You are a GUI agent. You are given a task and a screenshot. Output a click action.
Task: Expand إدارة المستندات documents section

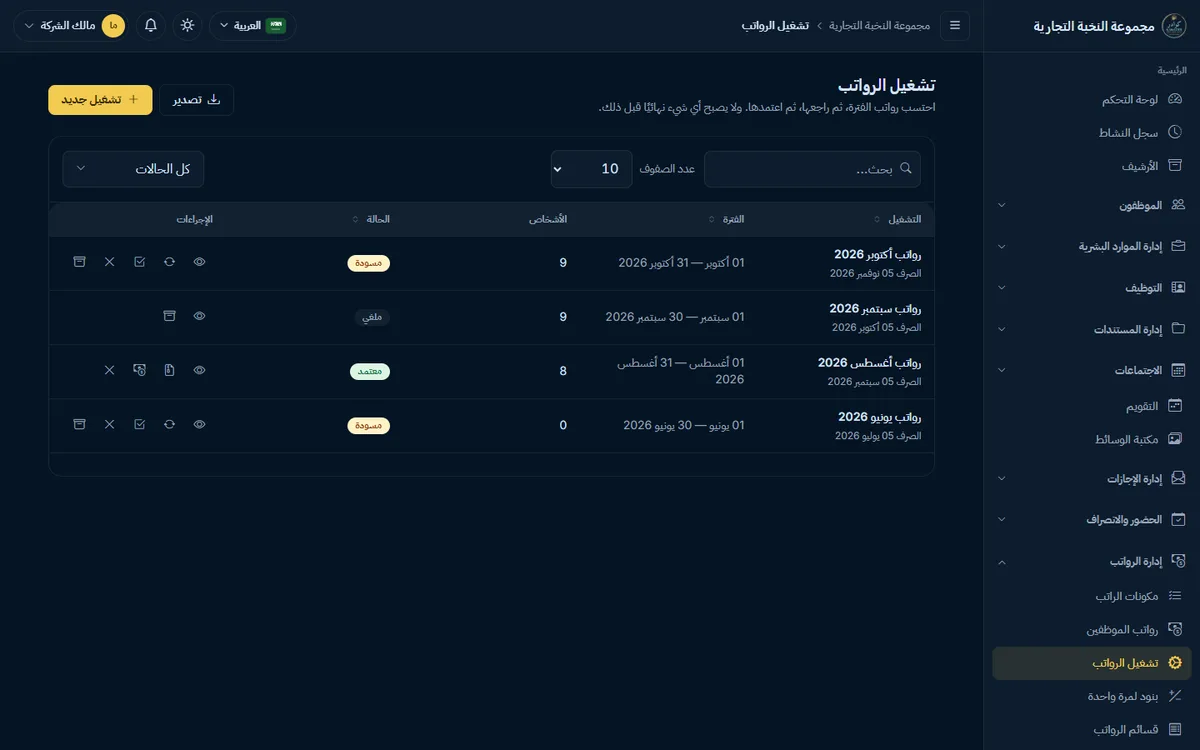pyautogui.click(x=1092, y=328)
